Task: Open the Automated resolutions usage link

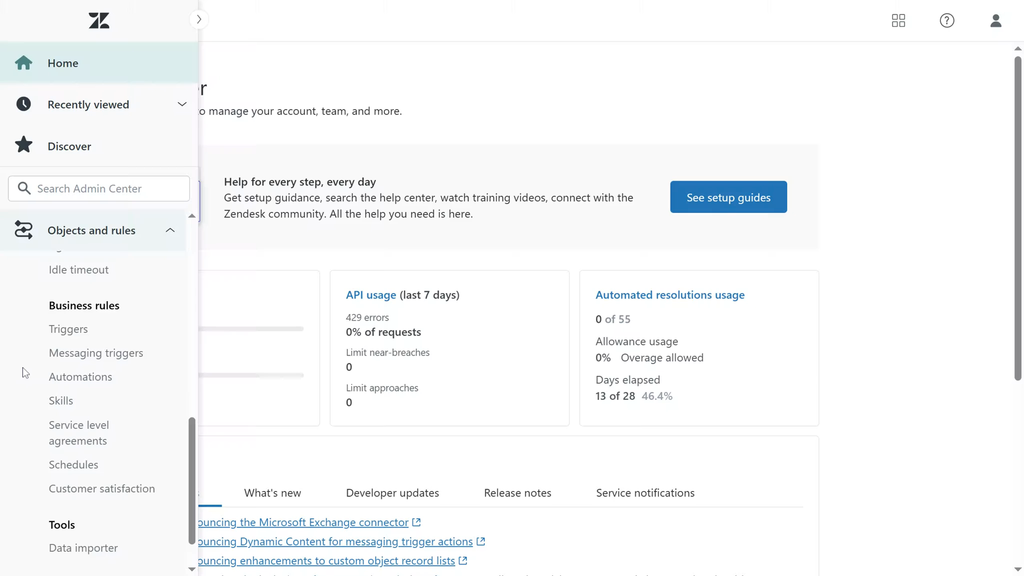Action: pos(669,295)
